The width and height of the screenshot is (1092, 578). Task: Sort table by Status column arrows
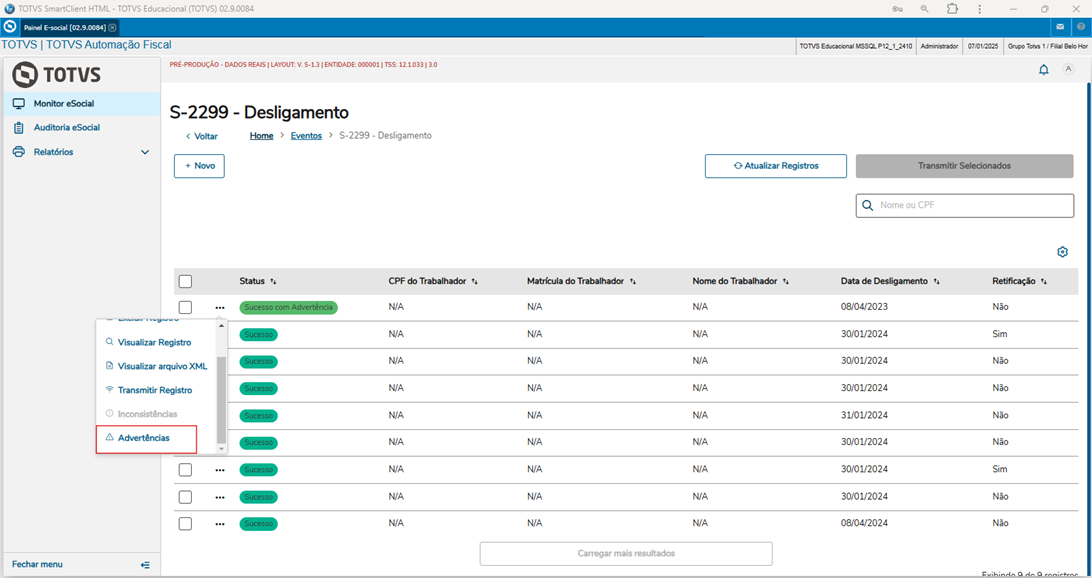(273, 281)
